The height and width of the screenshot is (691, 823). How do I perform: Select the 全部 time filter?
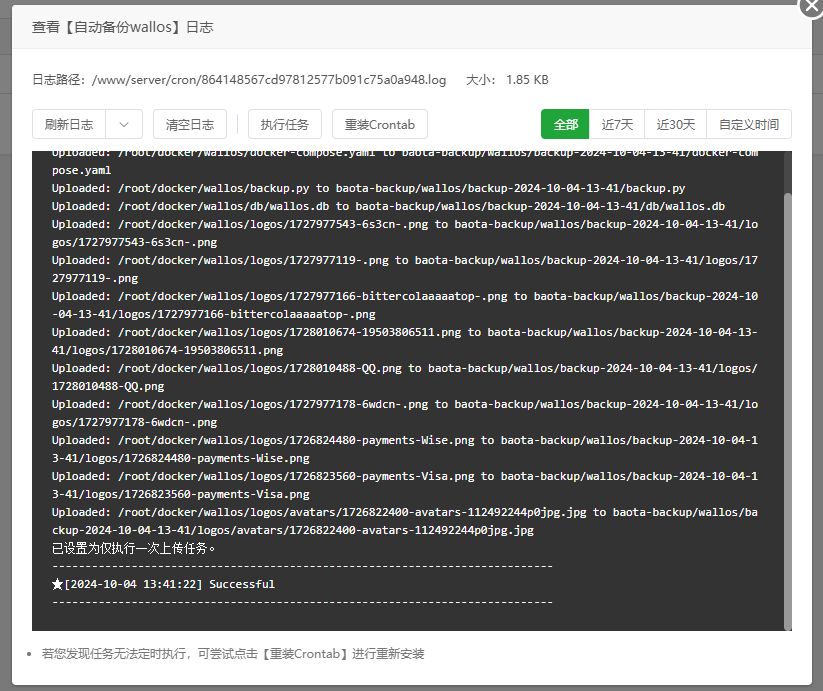point(565,124)
